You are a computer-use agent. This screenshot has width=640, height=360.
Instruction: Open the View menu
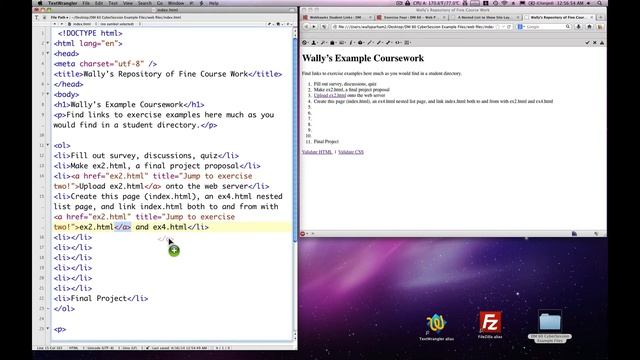(128, 3)
